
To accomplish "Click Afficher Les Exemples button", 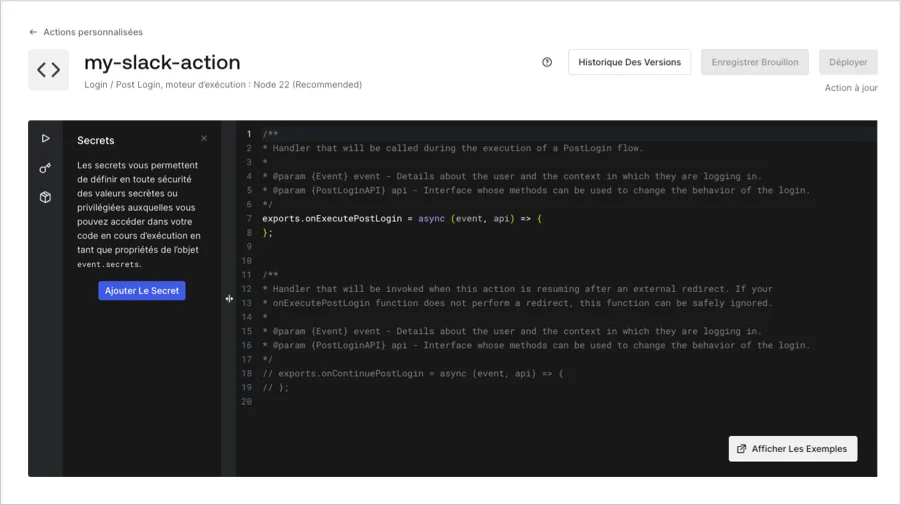I will 793,449.
